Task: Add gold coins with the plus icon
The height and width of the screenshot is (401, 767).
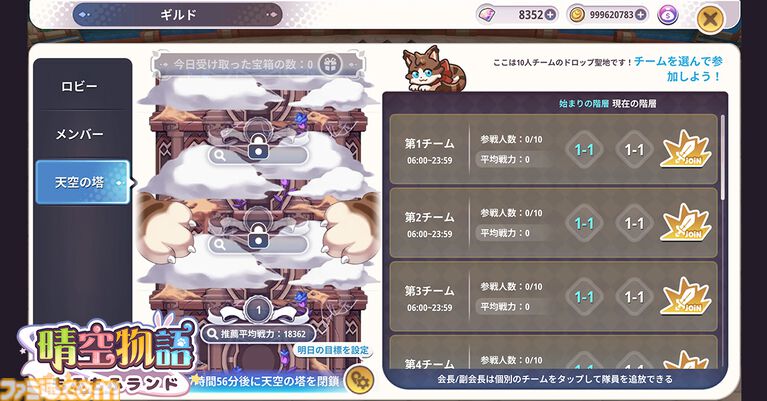Action: 640,15
